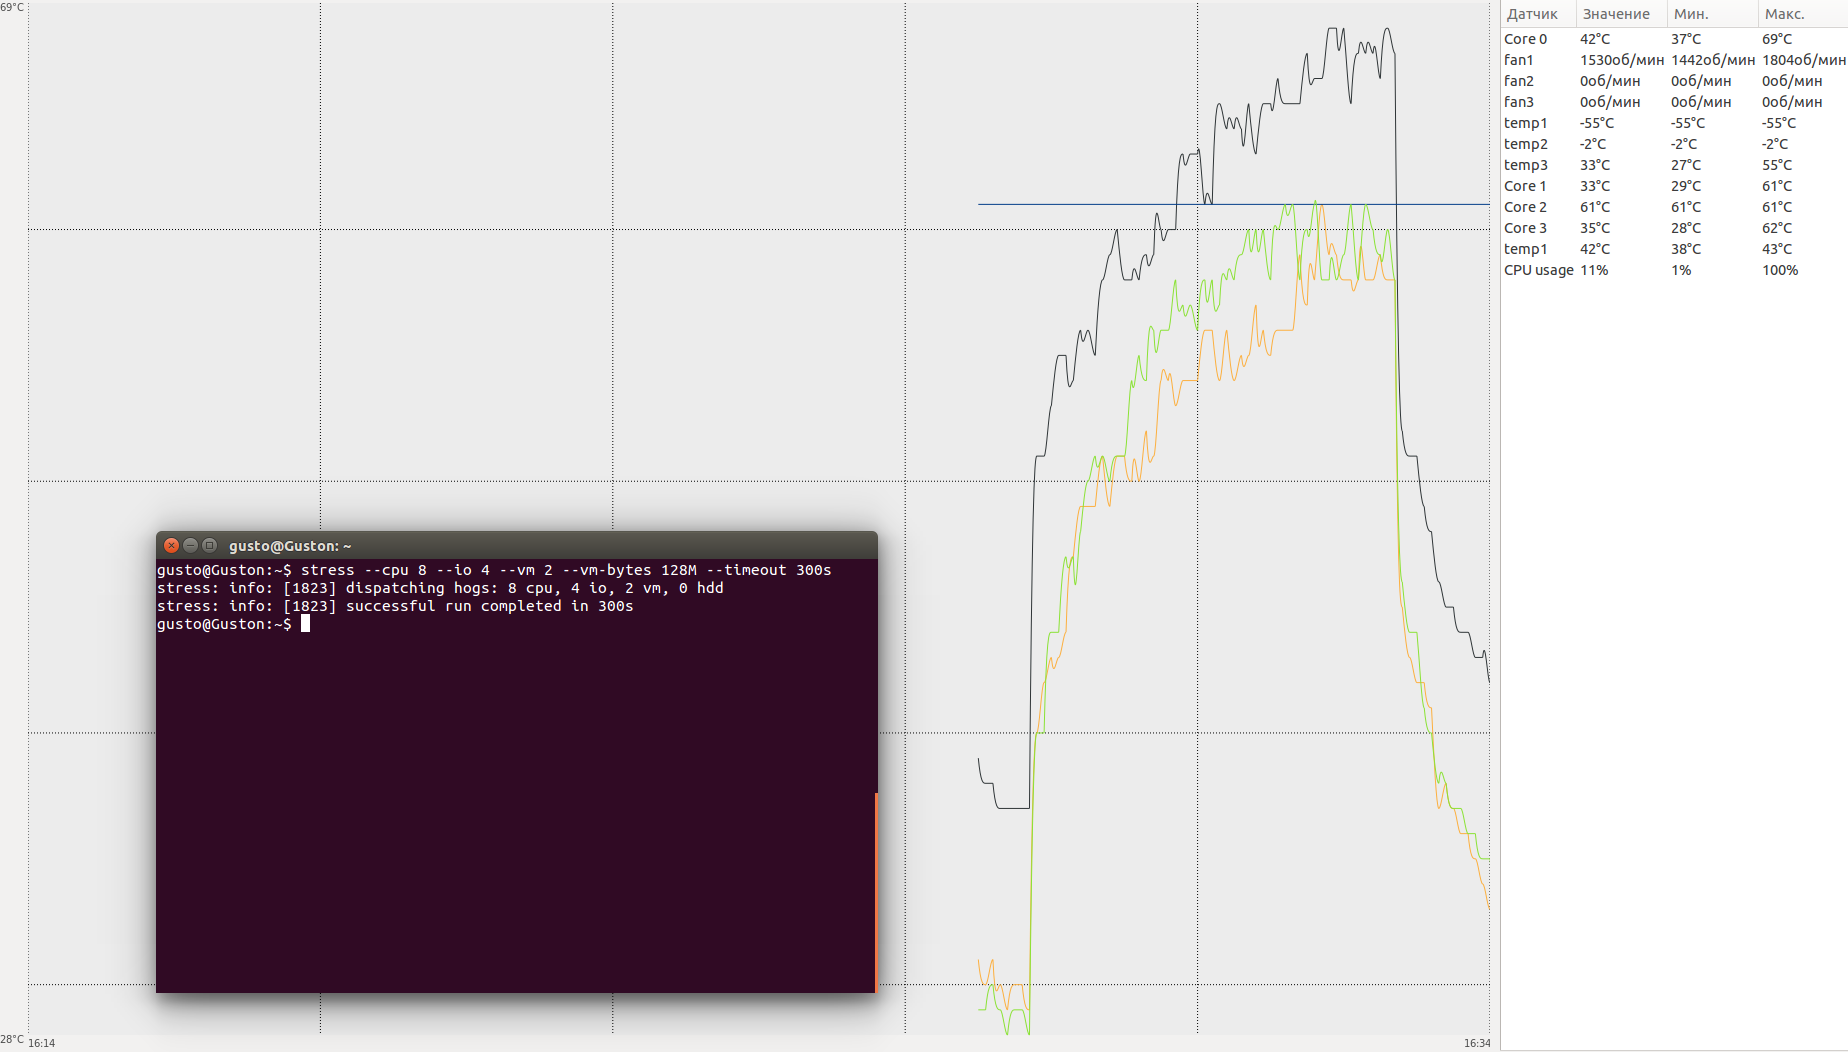
Task: Sort by the 'Значение' column header
Action: (x=1621, y=14)
